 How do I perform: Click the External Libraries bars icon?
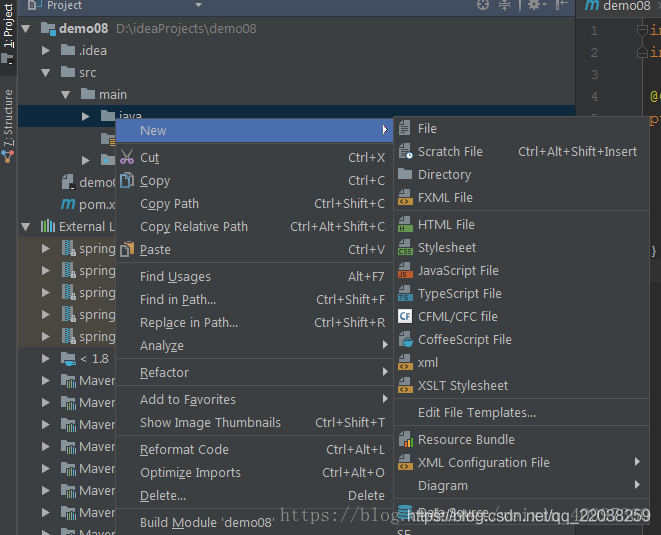(48, 226)
